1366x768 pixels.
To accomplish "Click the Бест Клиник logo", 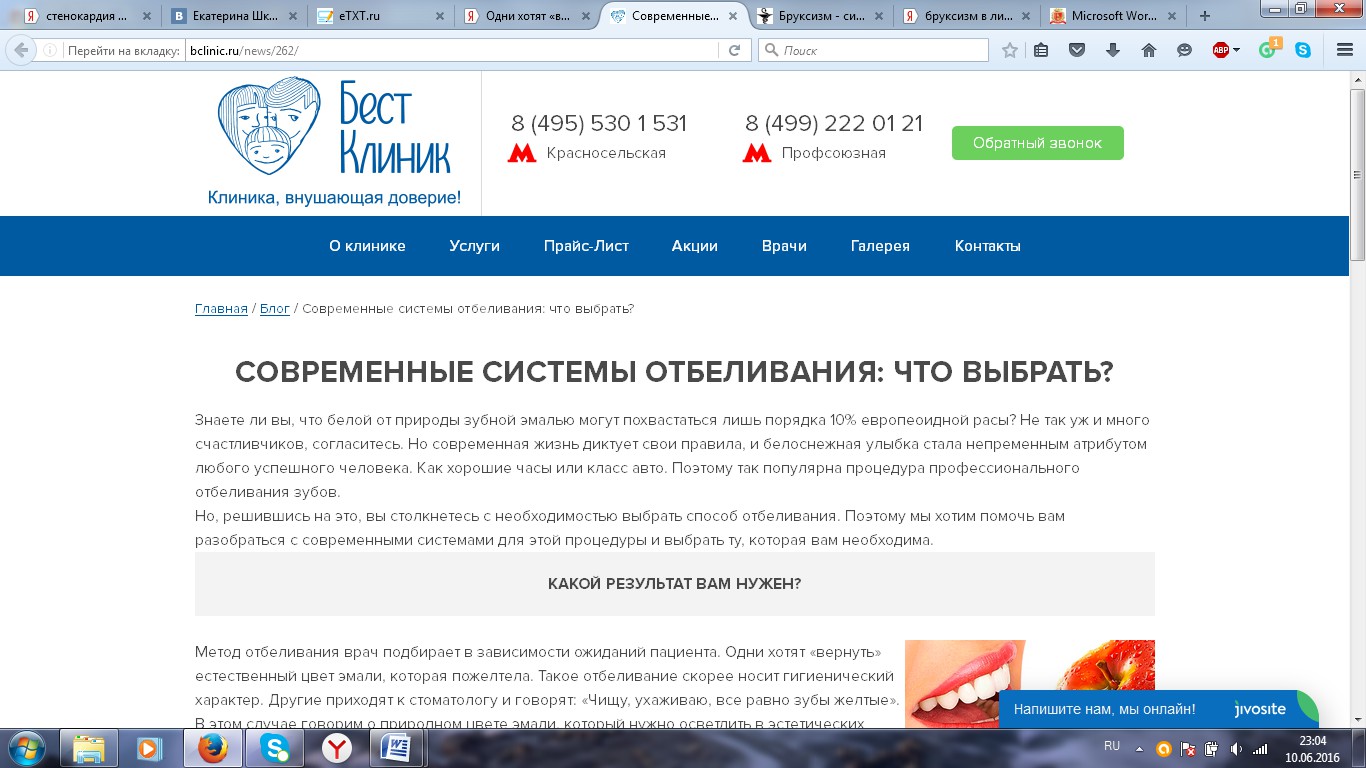I will (335, 142).
